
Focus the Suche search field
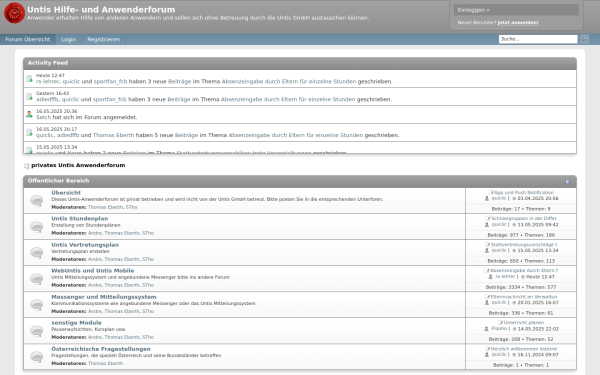(538, 39)
